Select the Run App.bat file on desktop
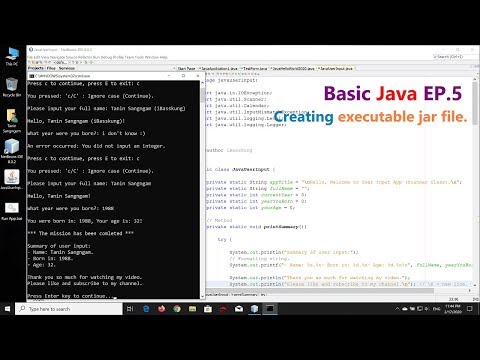The height and width of the screenshot is (360, 480). pos(12,211)
